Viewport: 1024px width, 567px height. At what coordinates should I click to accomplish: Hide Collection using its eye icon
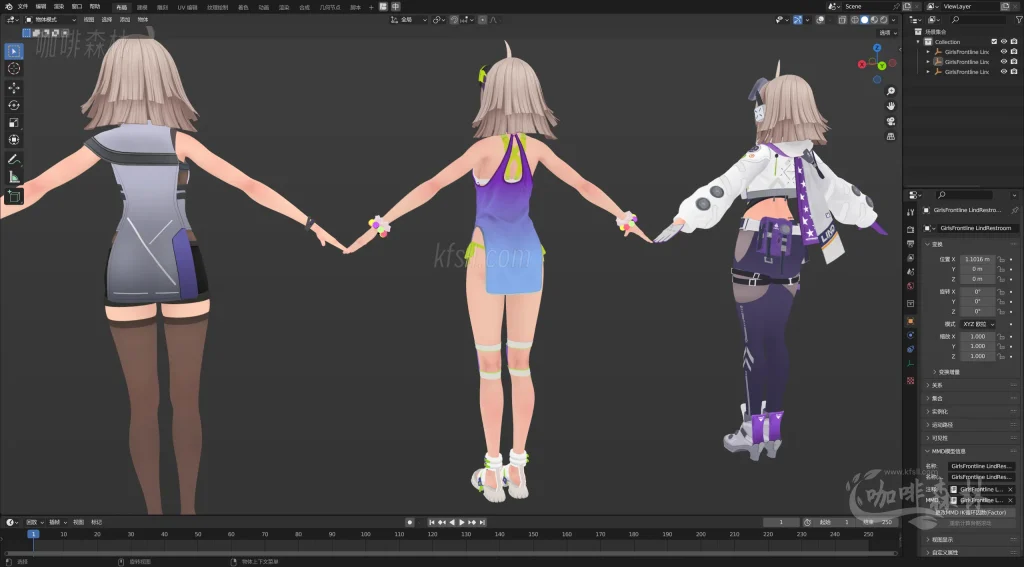[1004, 42]
